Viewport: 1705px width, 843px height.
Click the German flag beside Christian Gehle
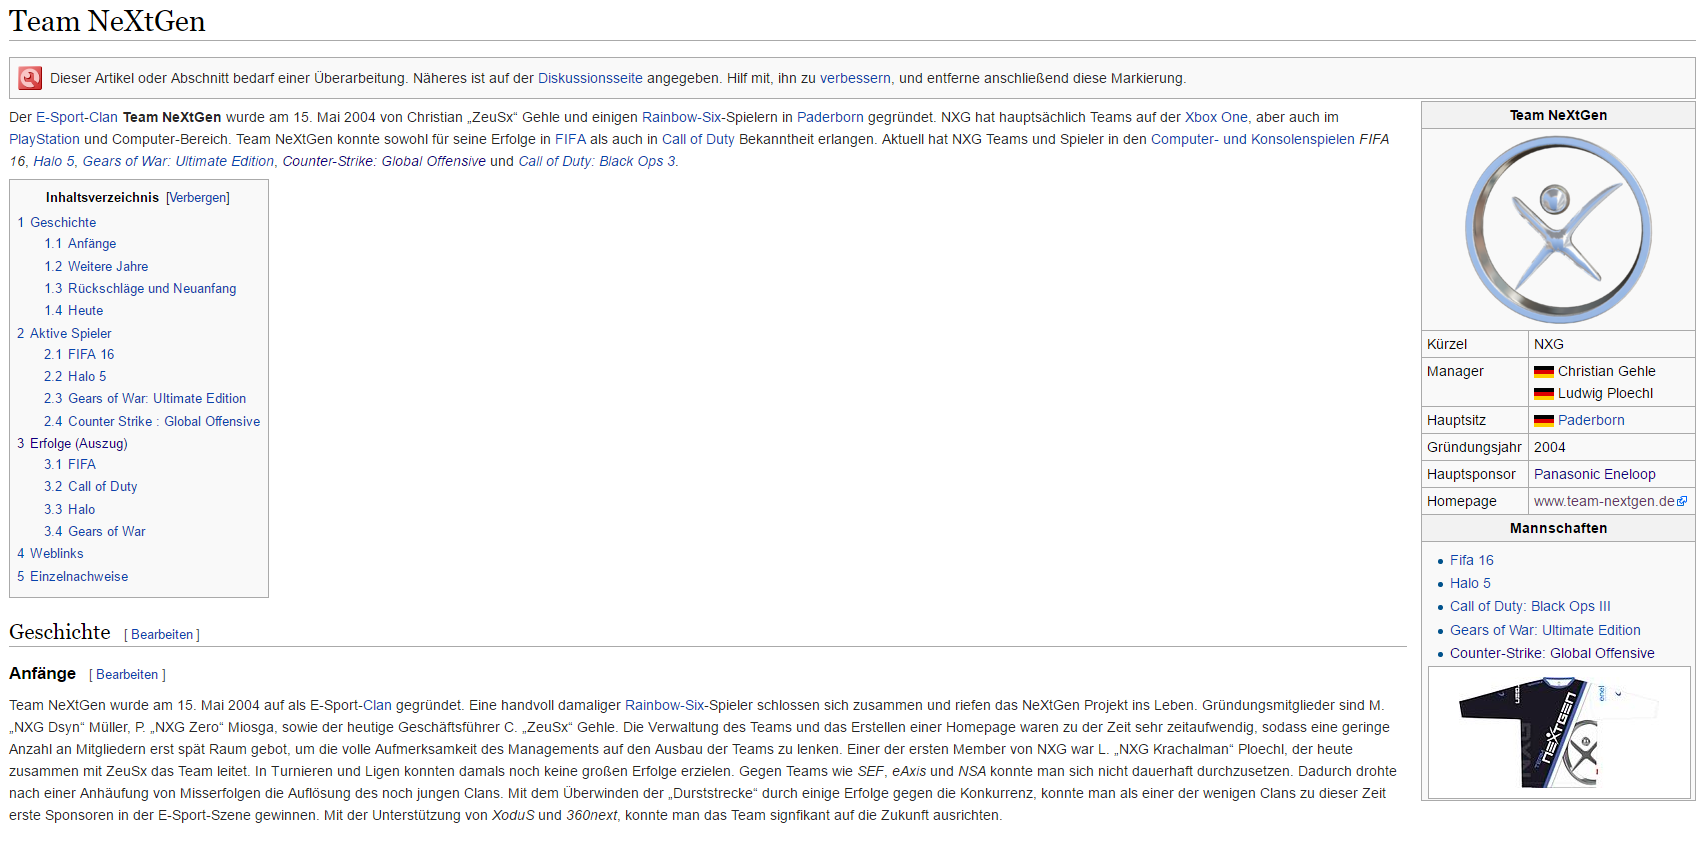pyautogui.click(x=1543, y=371)
